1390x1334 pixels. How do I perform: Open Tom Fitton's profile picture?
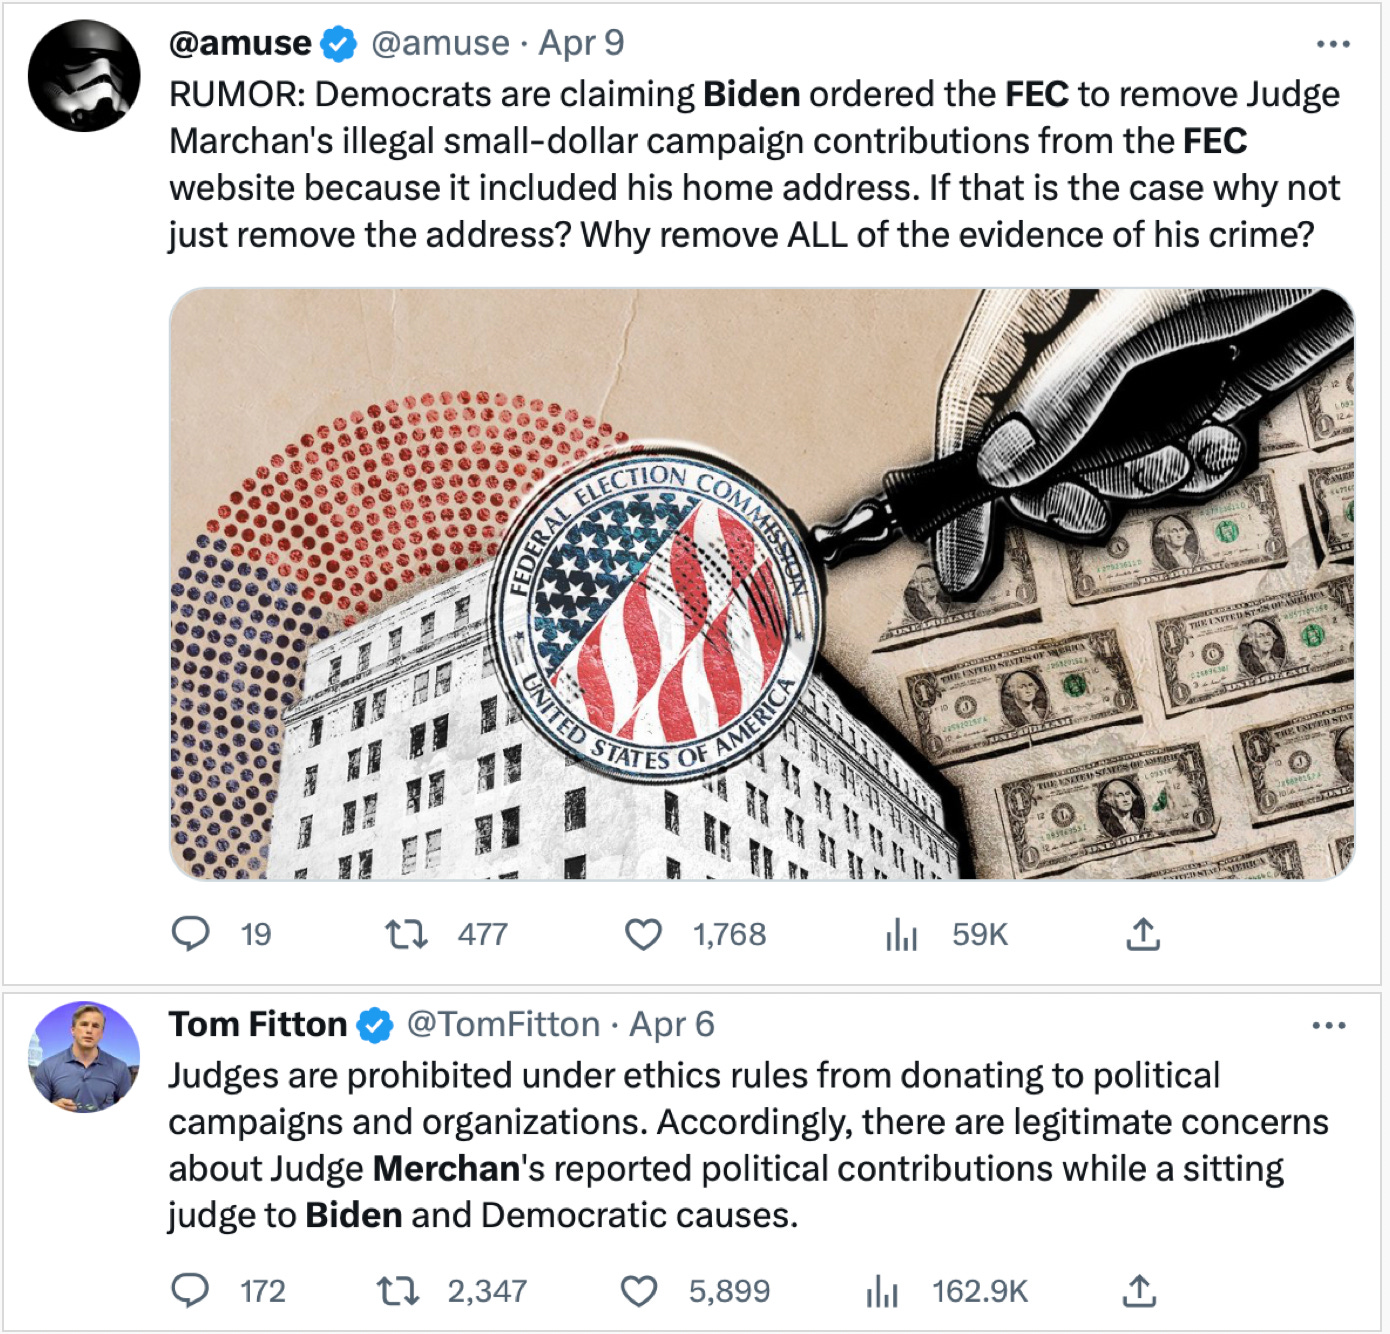pyautogui.click(x=84, y=1057)
